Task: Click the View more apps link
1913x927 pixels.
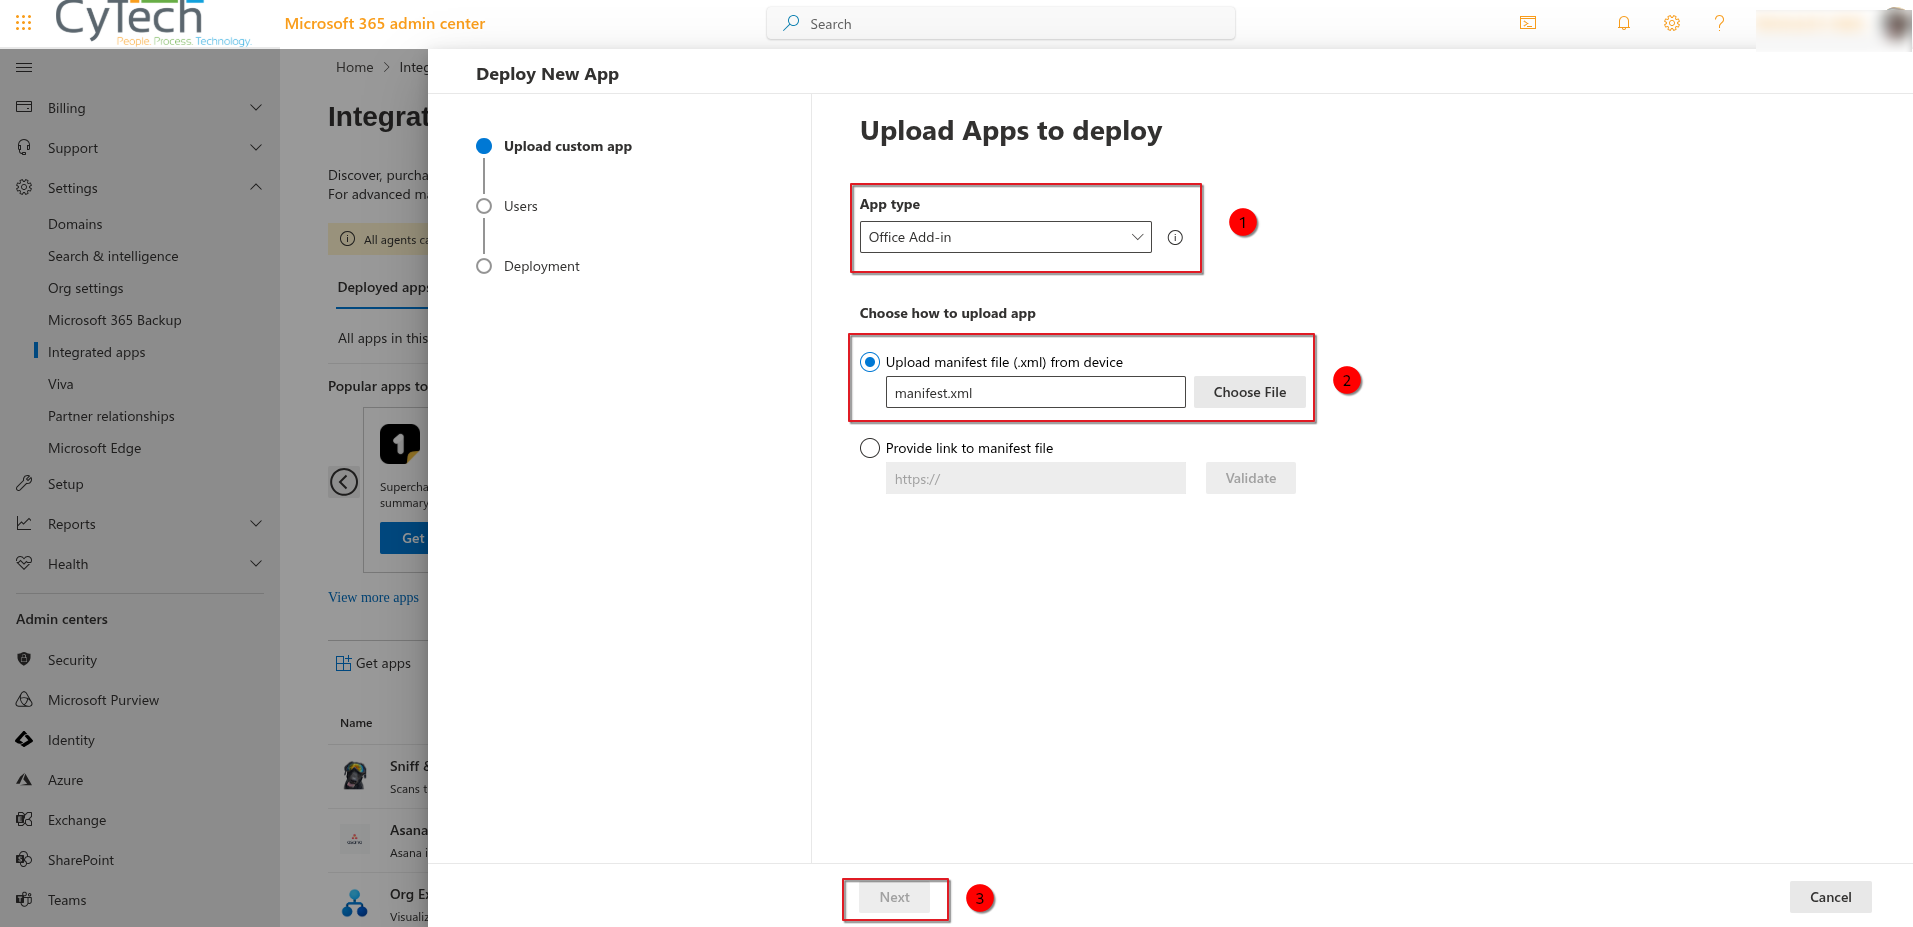Action: [x=374, y=597]
